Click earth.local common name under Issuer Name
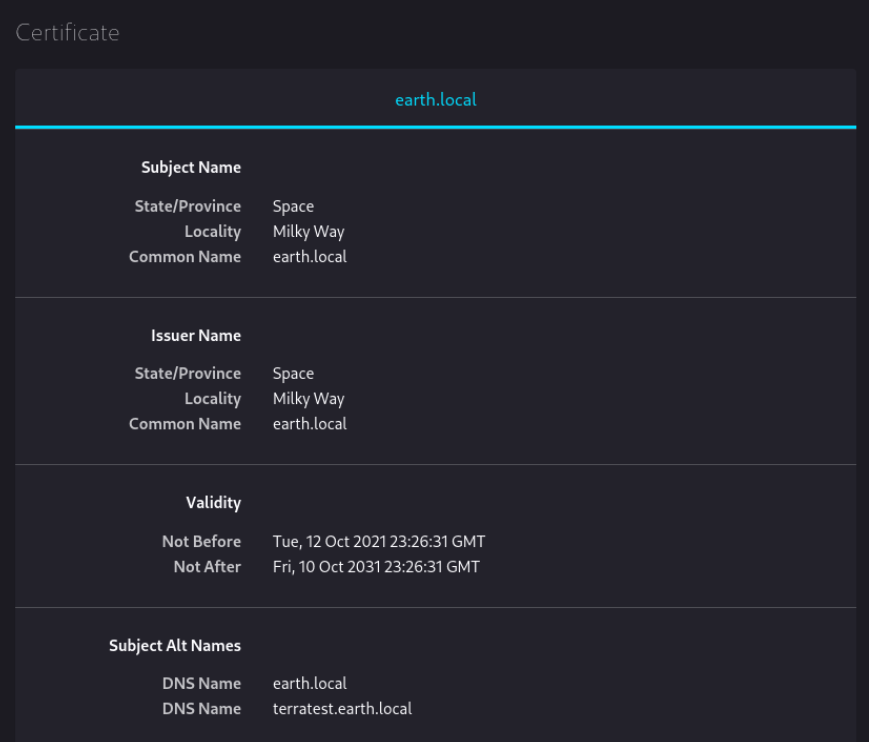869x742 pixels. (309, 424)
